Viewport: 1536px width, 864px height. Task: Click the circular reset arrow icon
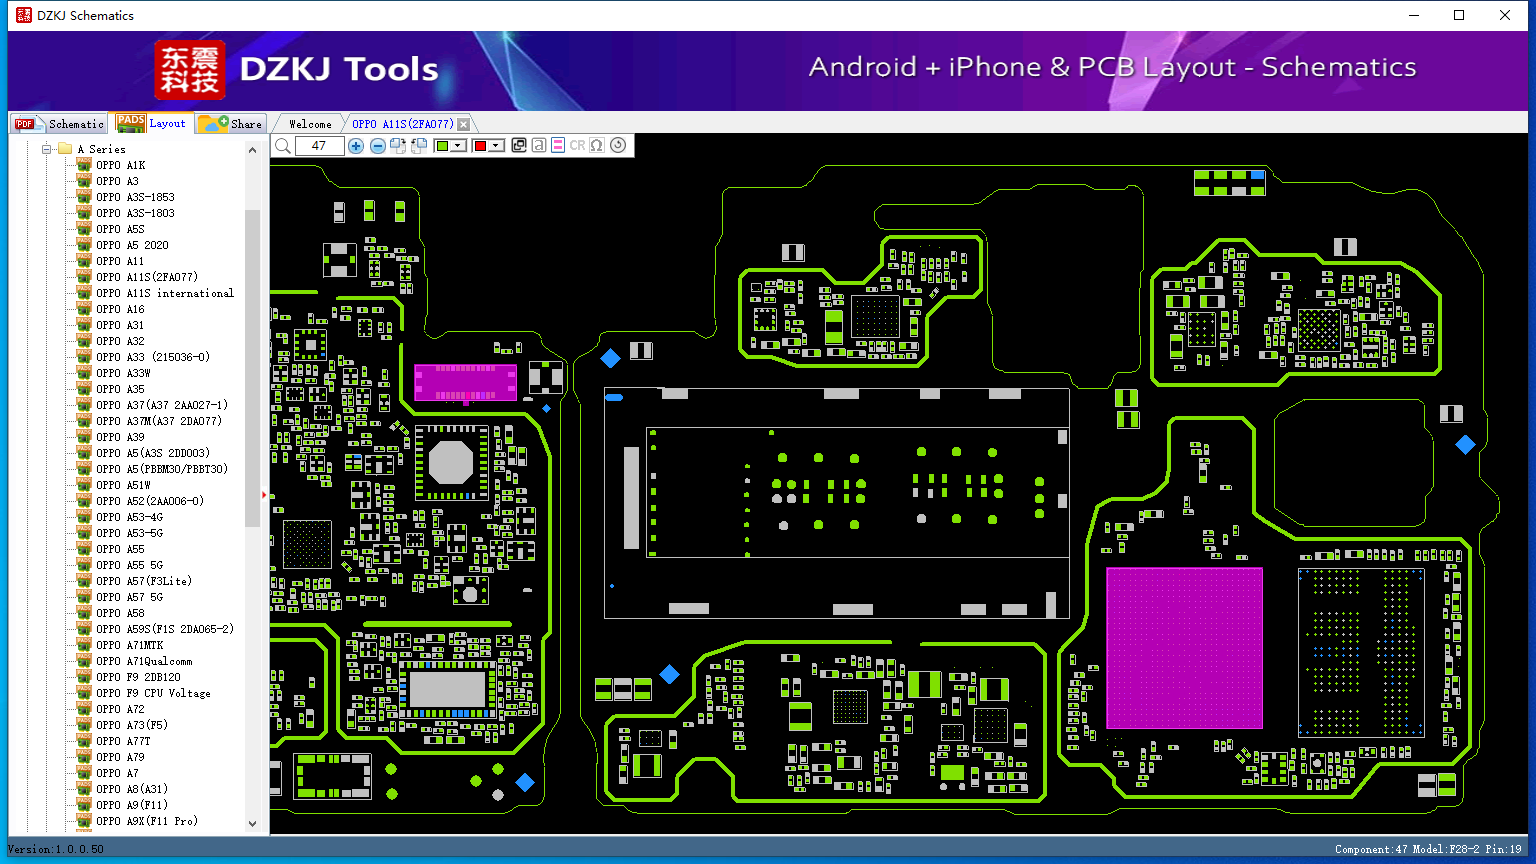click(618, 146)
